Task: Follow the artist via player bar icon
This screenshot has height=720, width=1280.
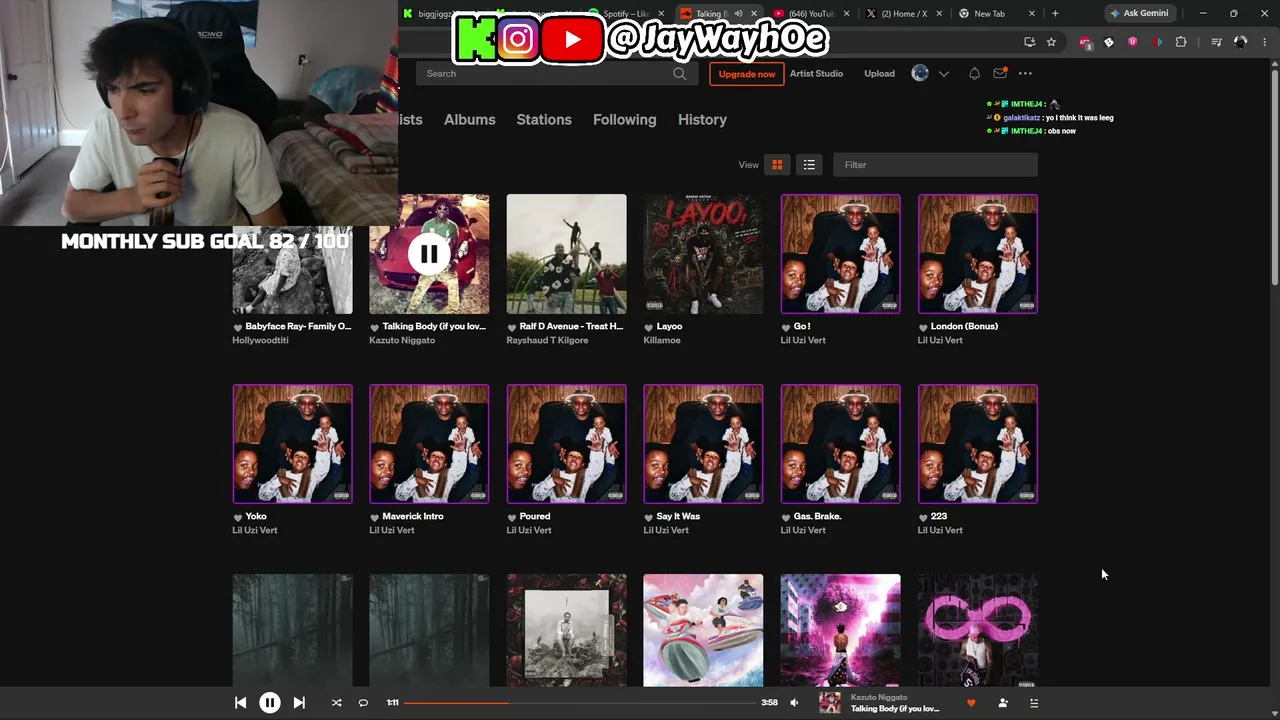Action: 1003,703
